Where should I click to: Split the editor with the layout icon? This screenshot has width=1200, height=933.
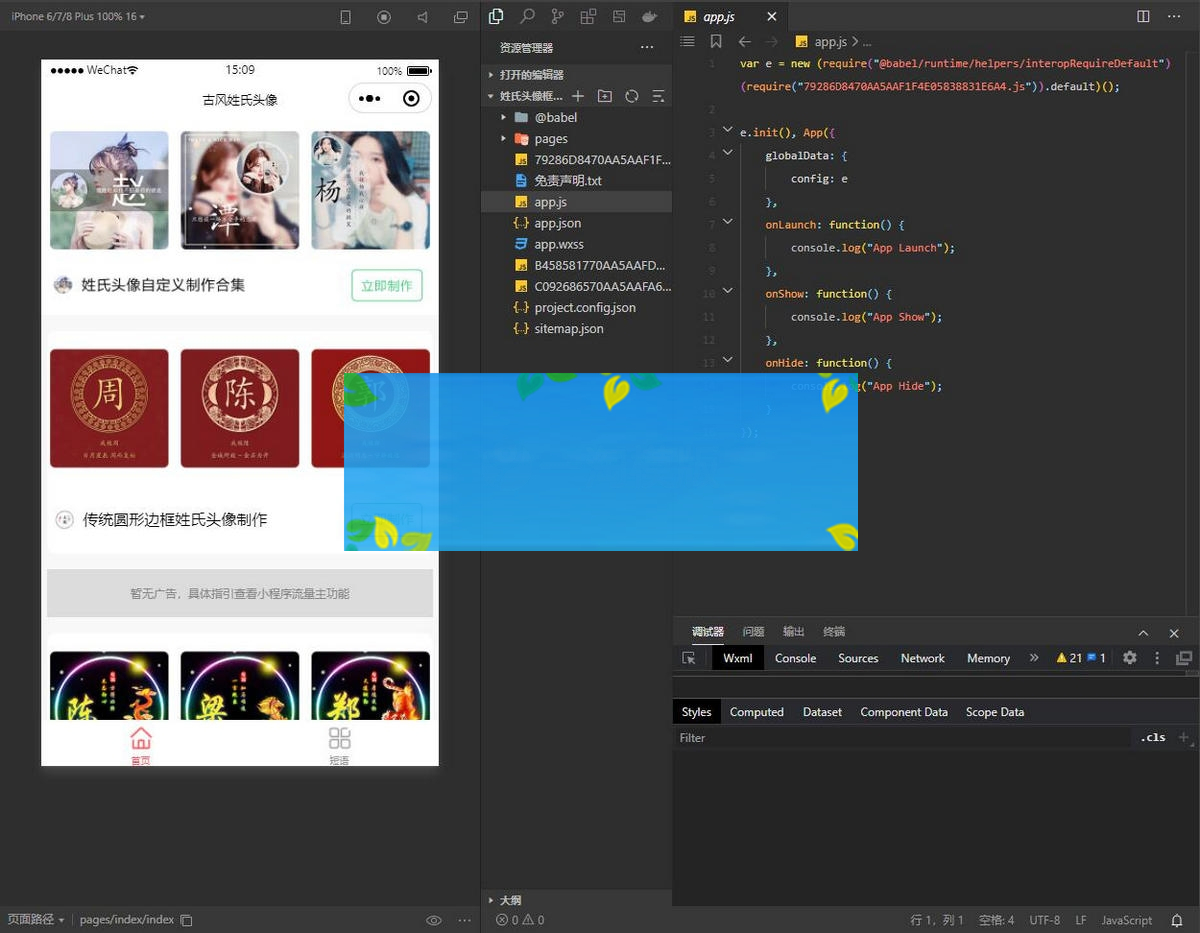pyautogui.click(x=1143, y=16)
